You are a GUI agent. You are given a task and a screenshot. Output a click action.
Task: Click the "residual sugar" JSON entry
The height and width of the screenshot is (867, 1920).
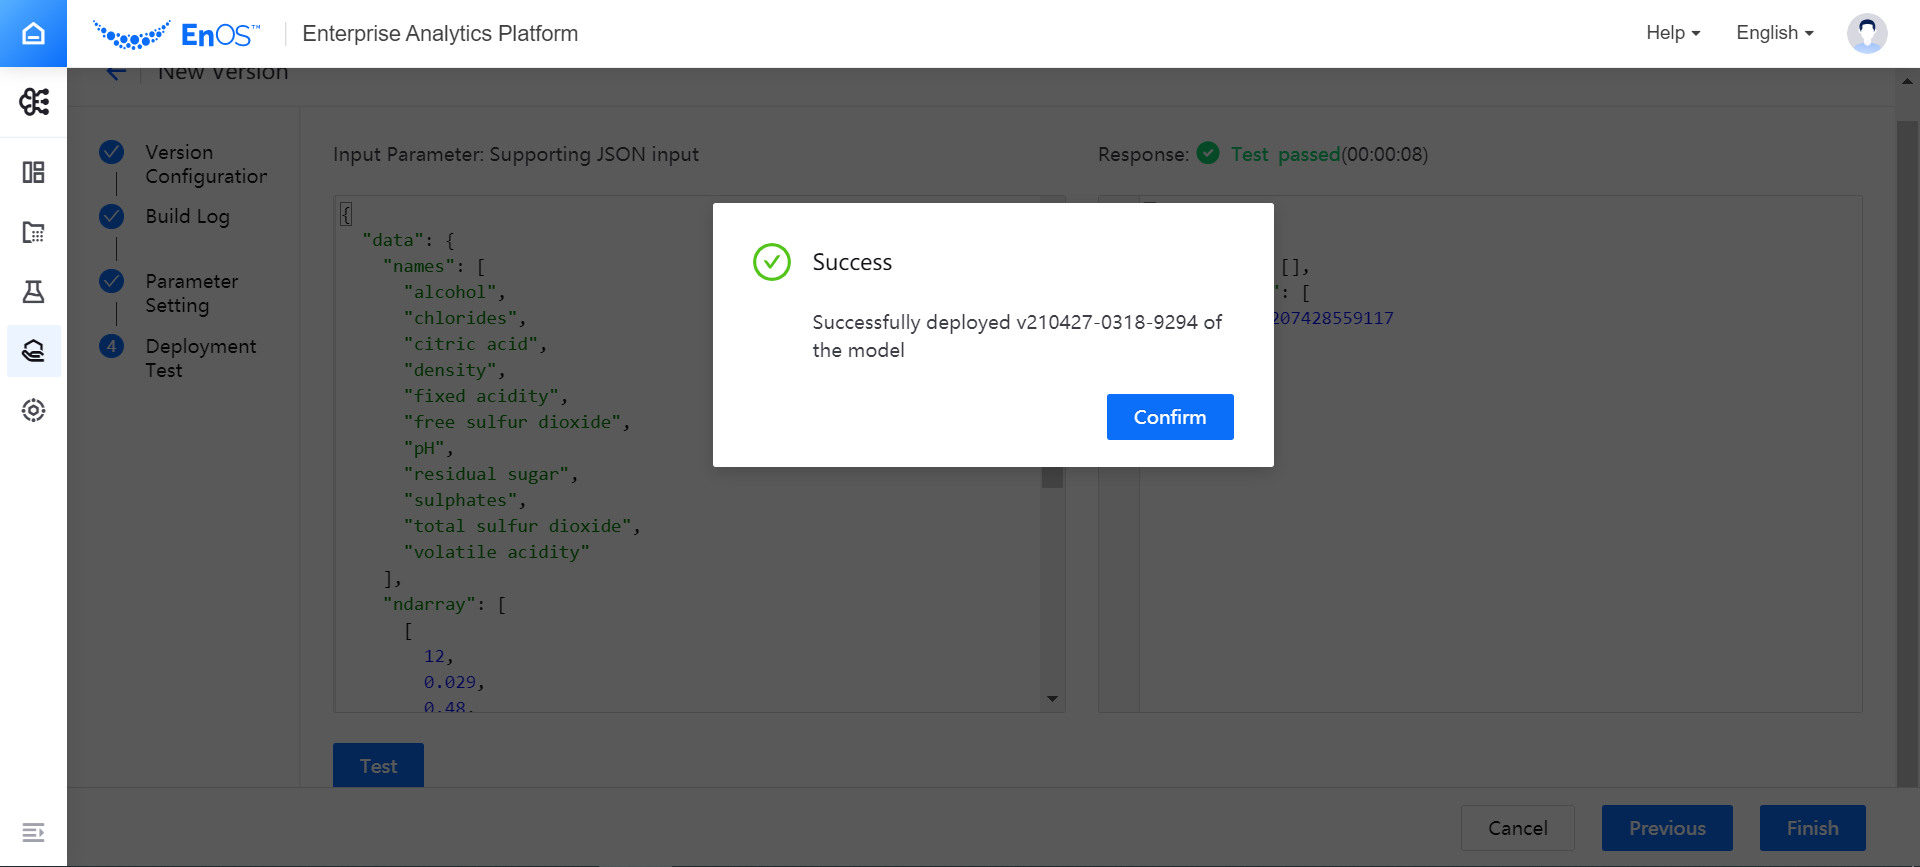491,474
